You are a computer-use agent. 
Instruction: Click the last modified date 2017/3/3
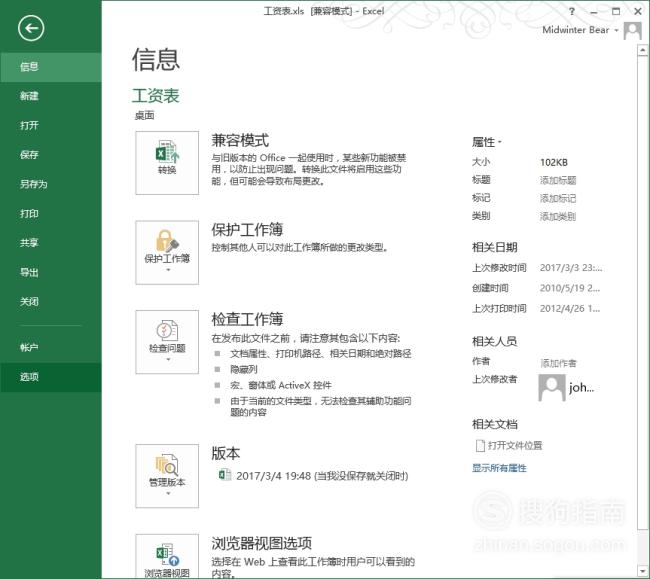[571, 268]
